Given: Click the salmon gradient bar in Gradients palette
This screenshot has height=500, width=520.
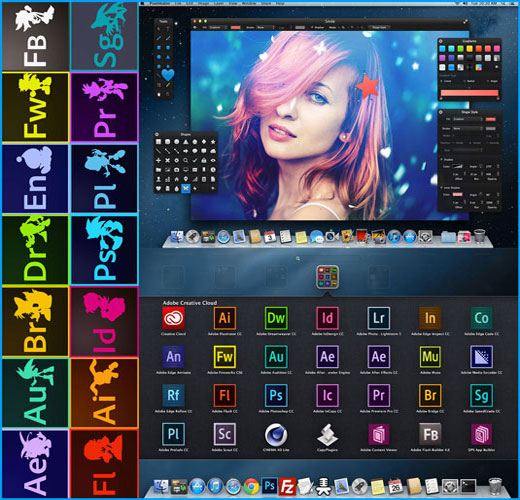Looking at the screenshot, I should coord(469,93).
